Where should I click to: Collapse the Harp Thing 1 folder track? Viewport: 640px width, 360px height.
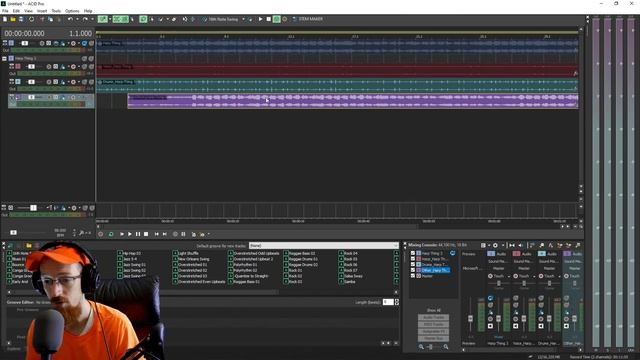(x=4, y=58)
